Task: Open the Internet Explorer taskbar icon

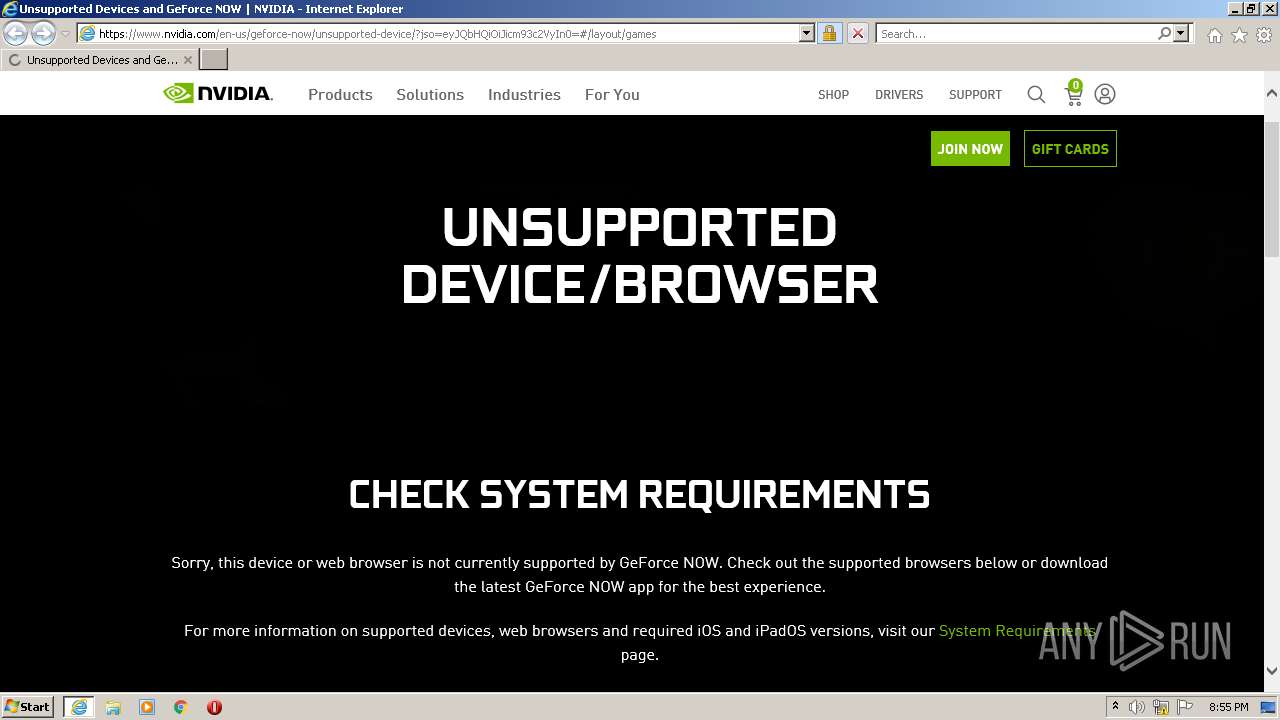Action: coord(78,707)
